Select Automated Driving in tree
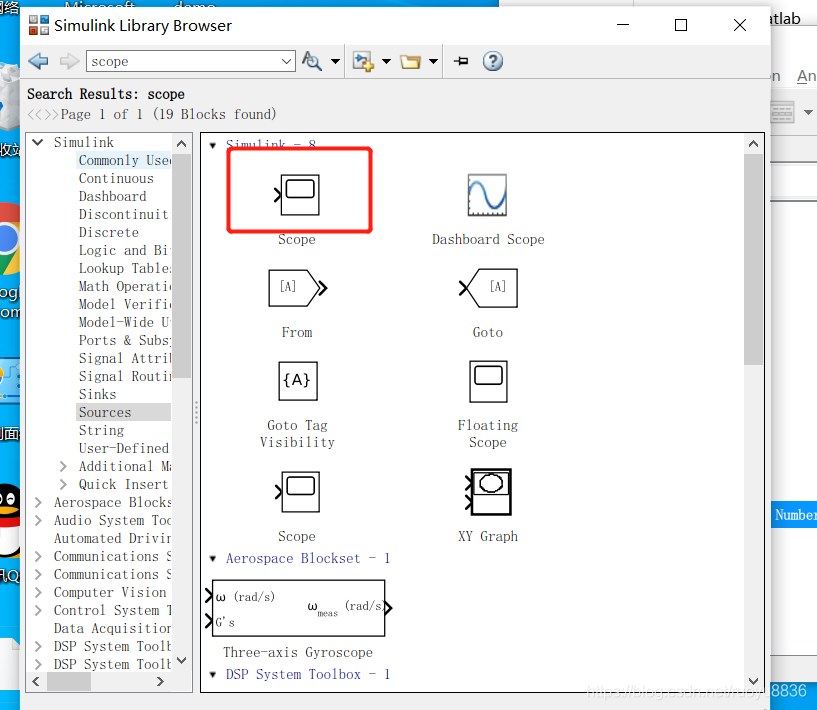 [x=113, y=539]
